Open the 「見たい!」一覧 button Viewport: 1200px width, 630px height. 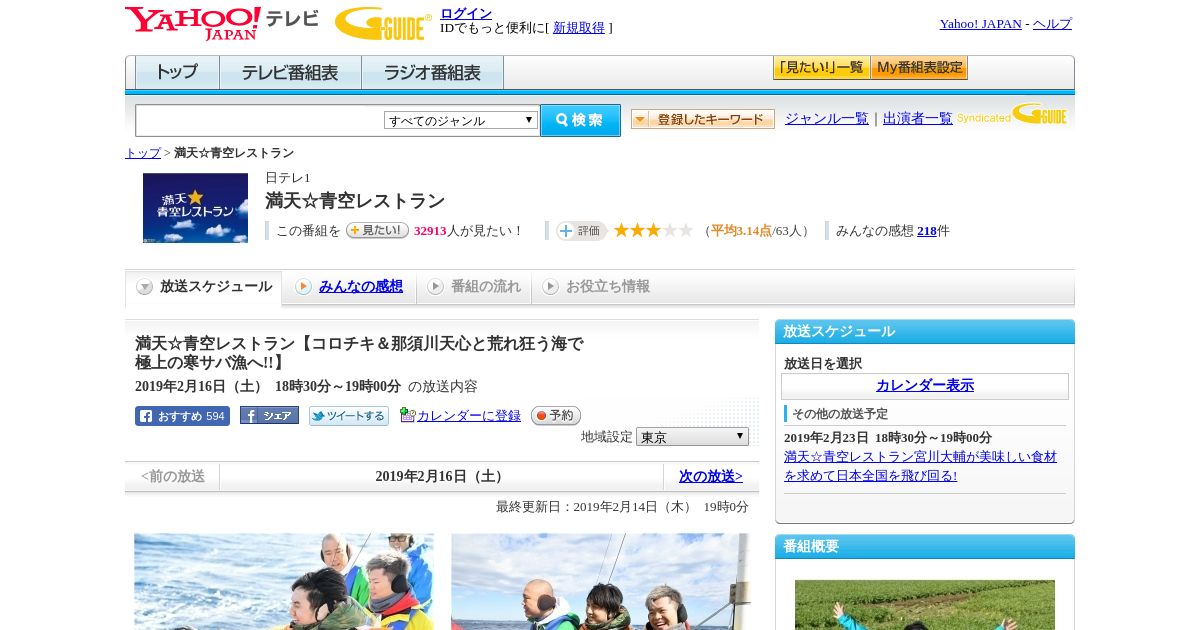(x=821, y=68)
